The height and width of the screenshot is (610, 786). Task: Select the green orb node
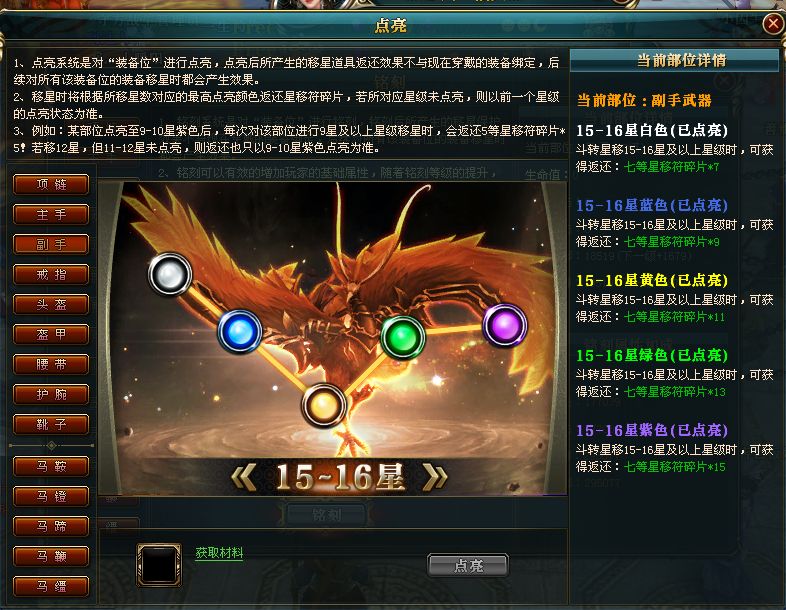403,337
